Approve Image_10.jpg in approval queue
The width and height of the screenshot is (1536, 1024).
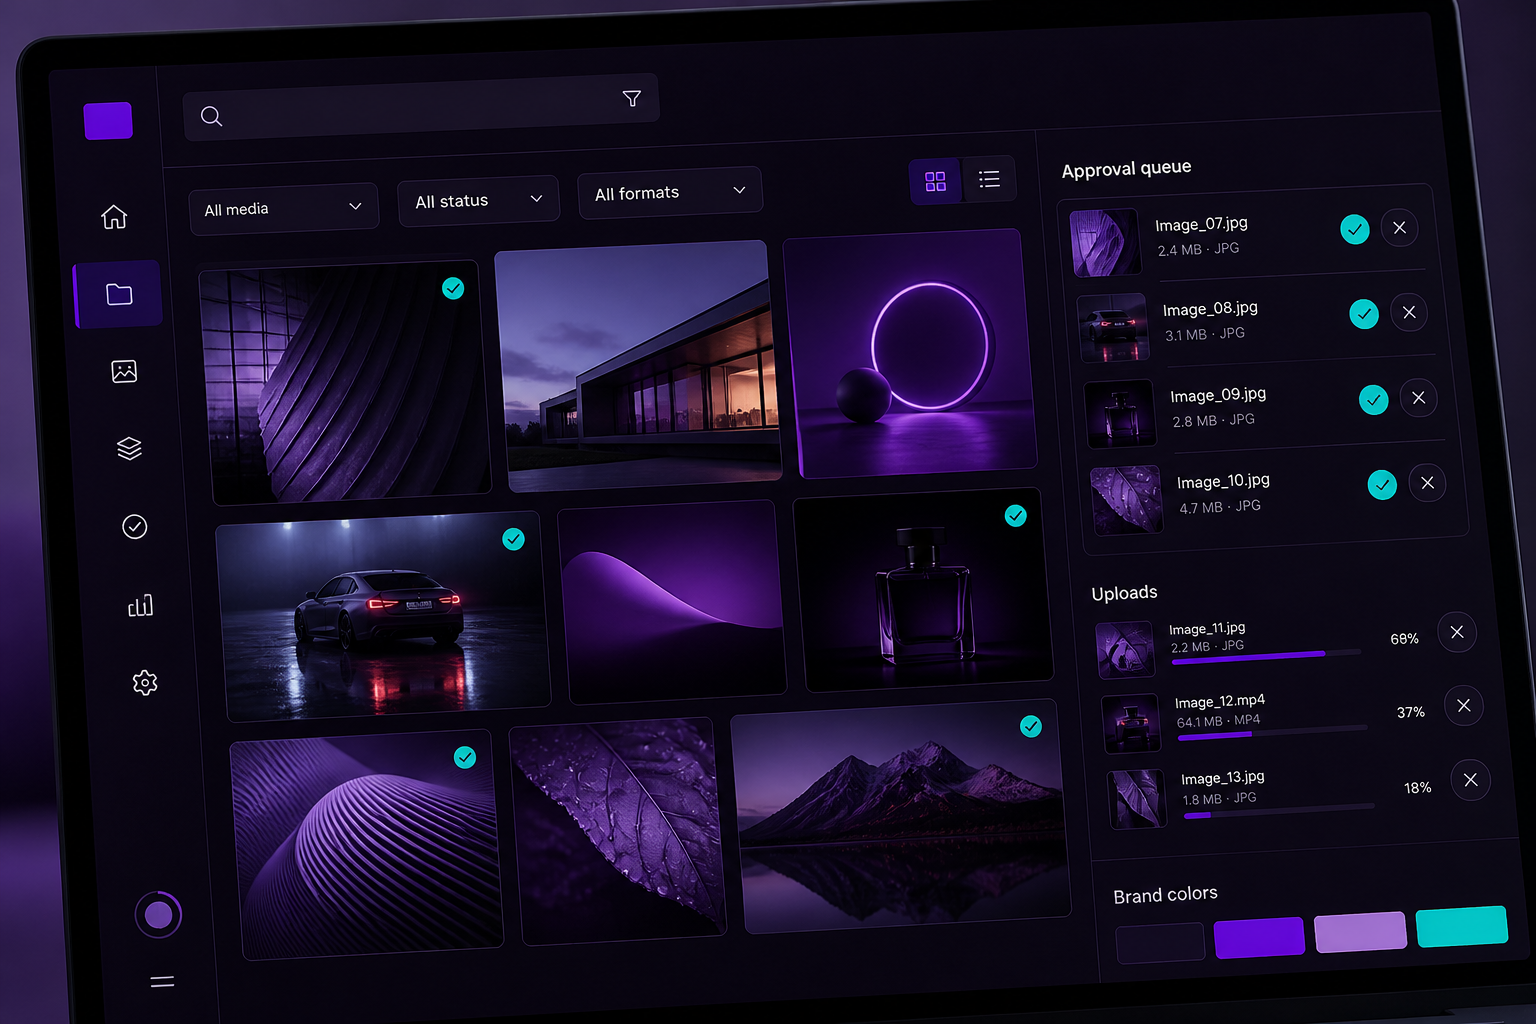1382,485
